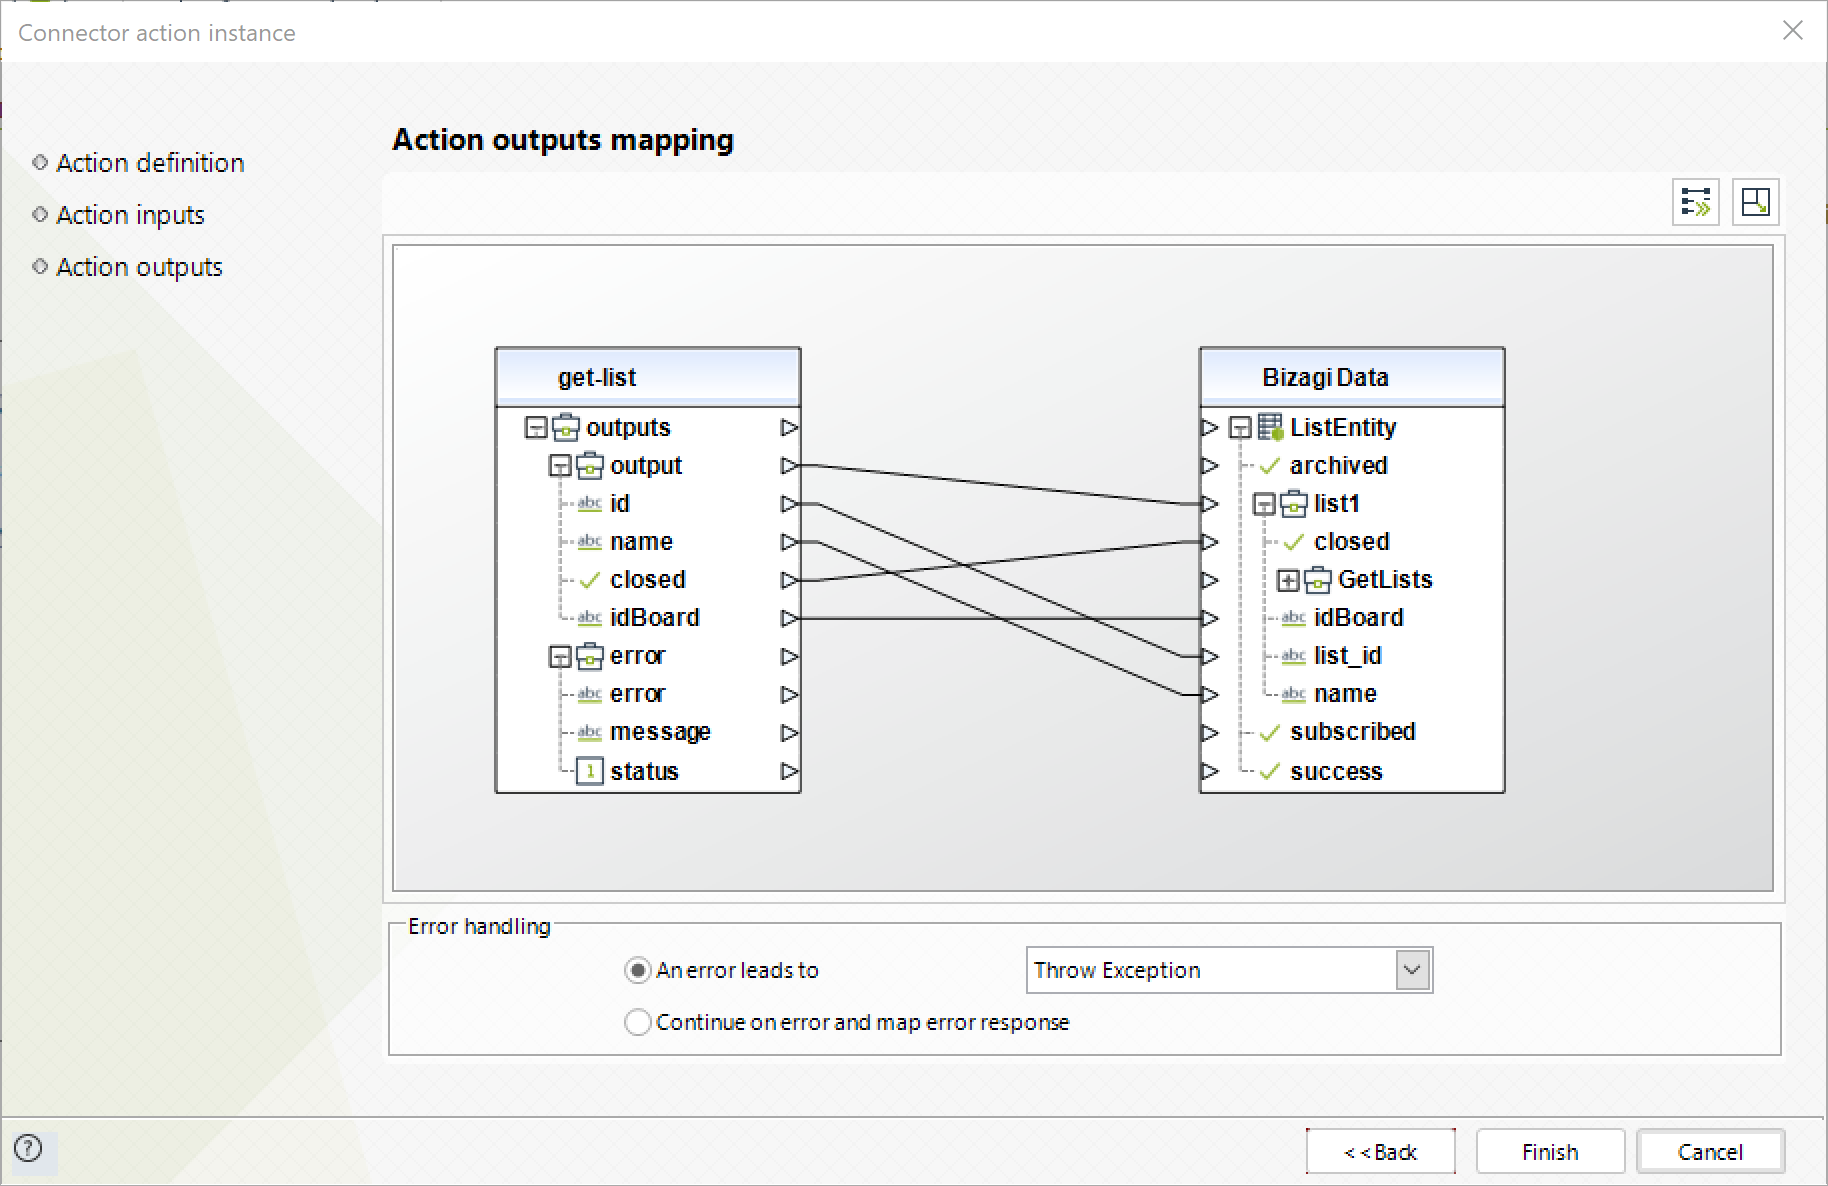
Task: Click the maximize mapping view icon
Action: point(1755,202)
